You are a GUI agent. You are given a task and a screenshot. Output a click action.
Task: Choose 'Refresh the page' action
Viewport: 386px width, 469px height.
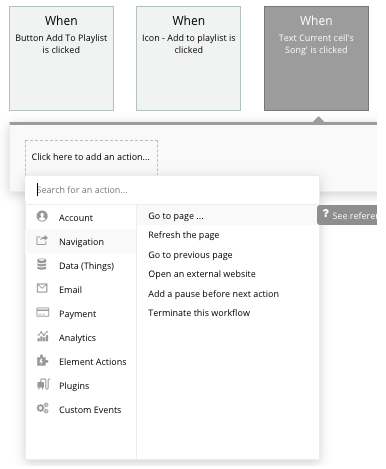pyautogui.click(x=184, y=235)
